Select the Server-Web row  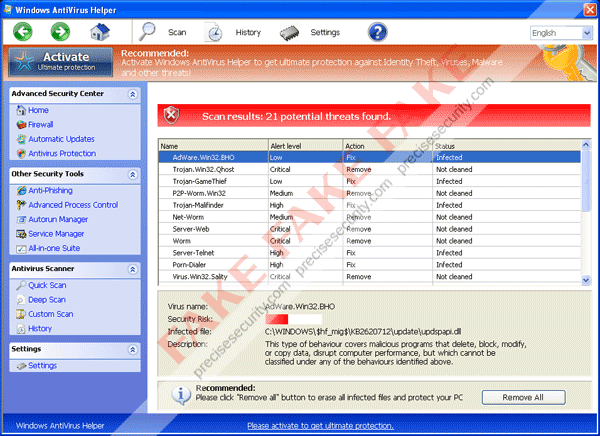369,229
